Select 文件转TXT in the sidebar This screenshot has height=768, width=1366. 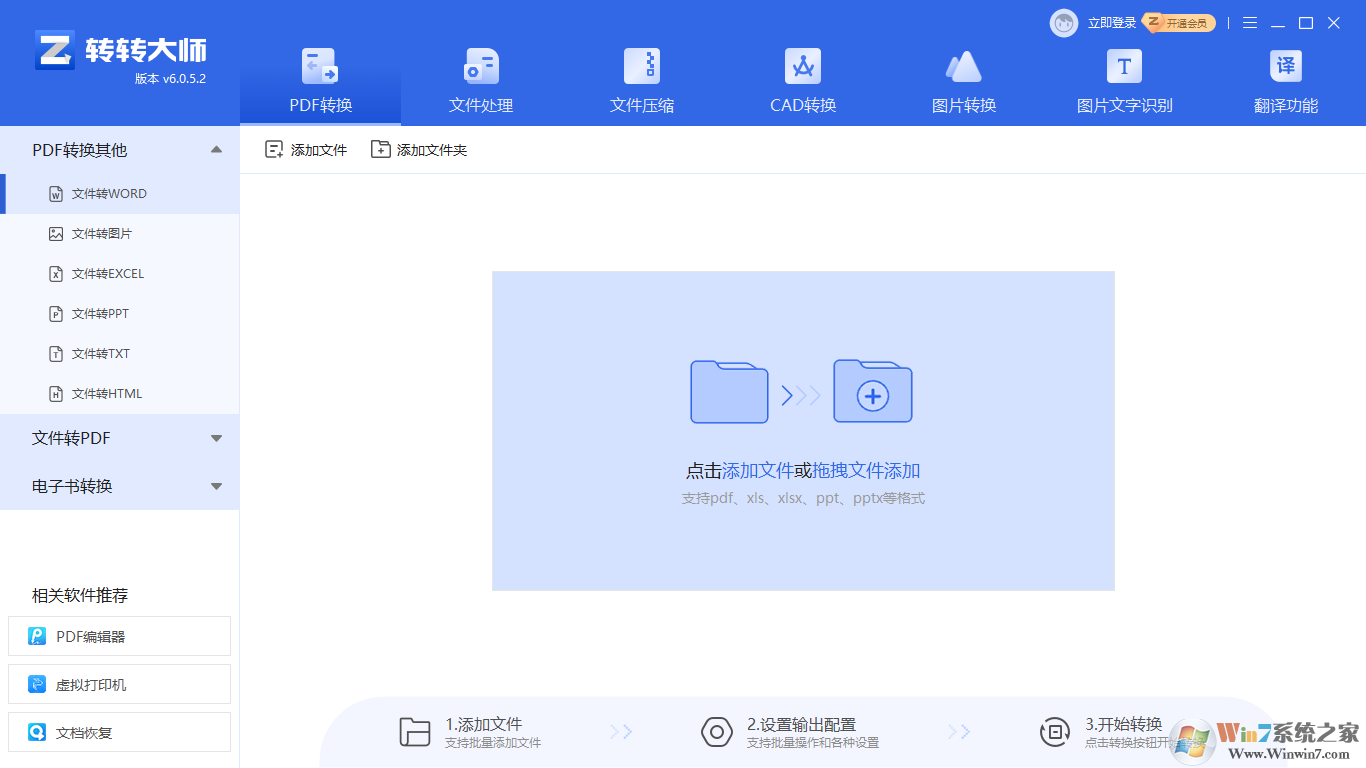click(x=120, y=354)
